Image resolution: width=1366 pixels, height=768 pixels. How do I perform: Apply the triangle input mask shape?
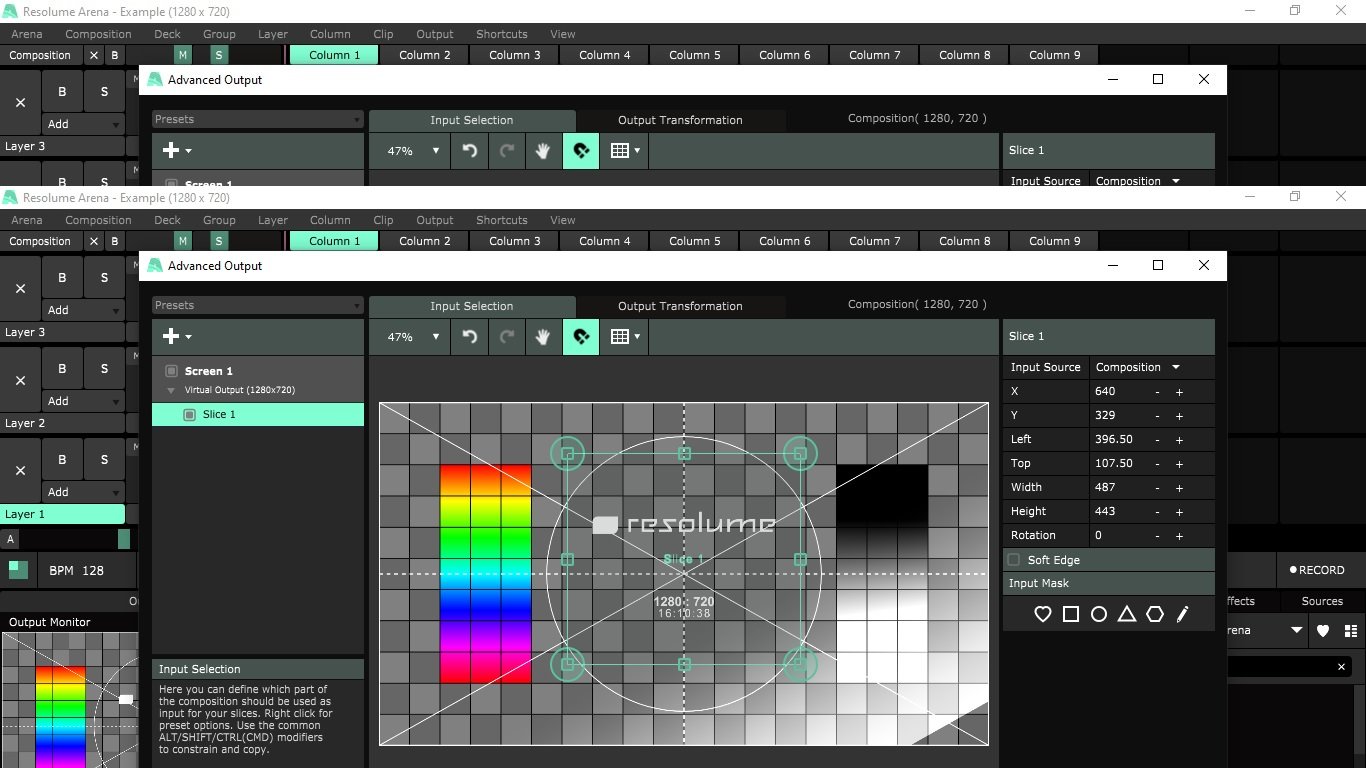pos(1126,614)
